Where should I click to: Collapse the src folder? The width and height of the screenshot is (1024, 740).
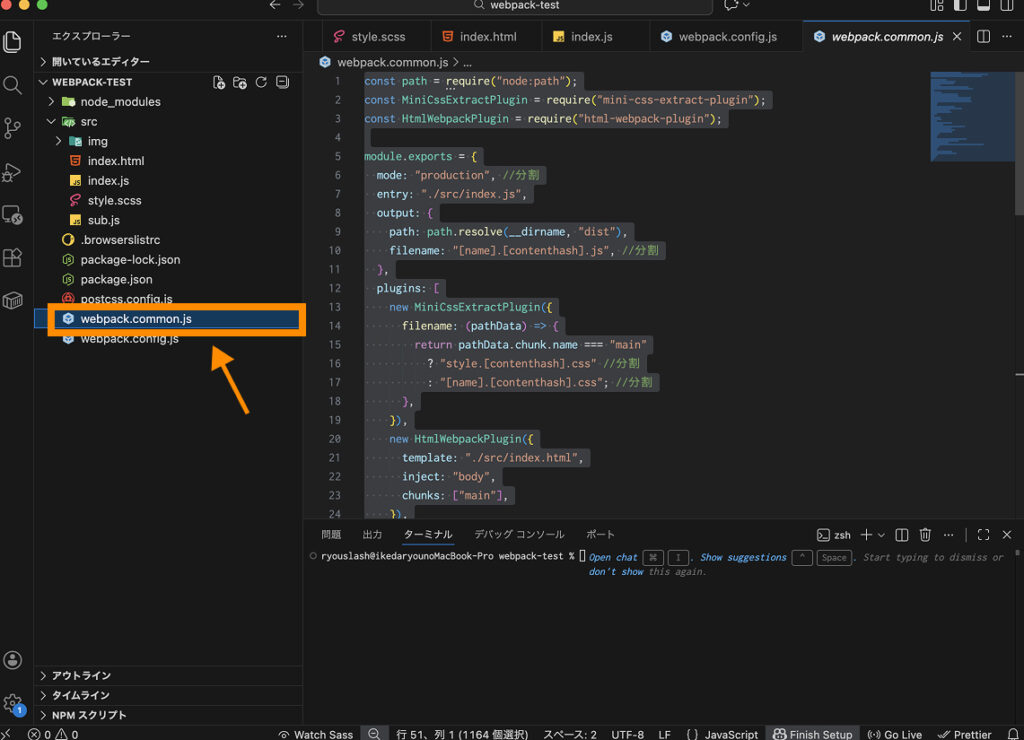tap(89, 122)
